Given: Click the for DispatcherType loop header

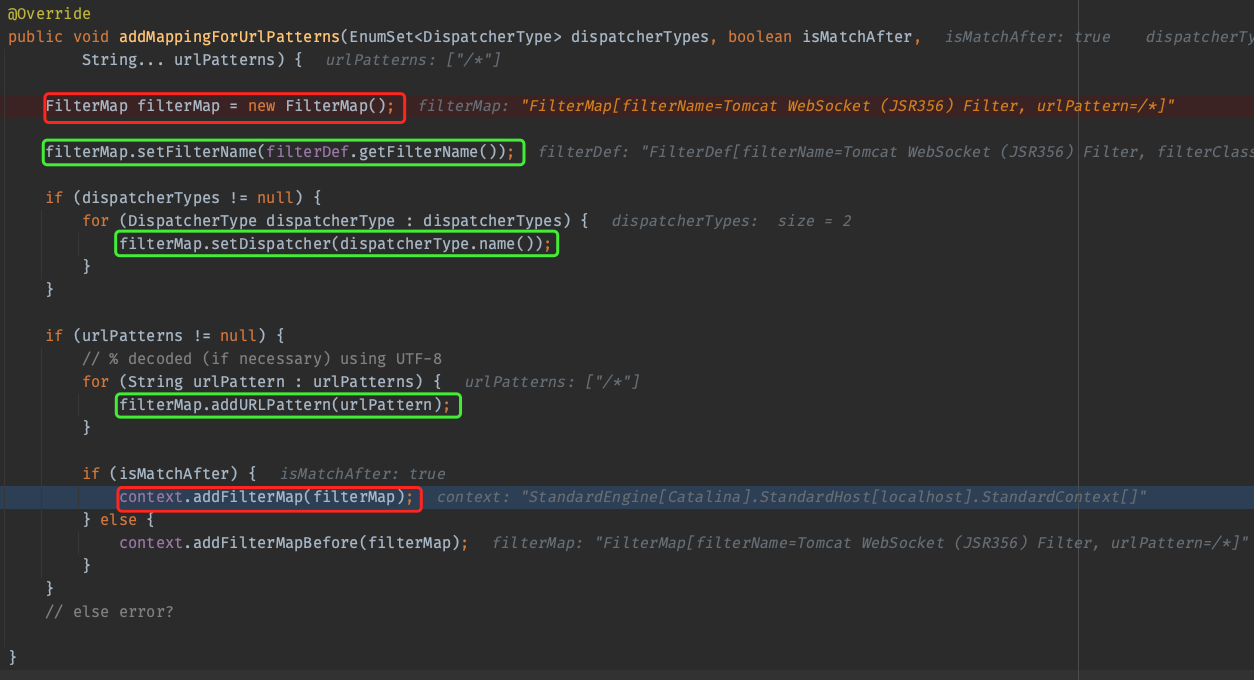Looking at the screenshot, I should click(x=335, y=221).
